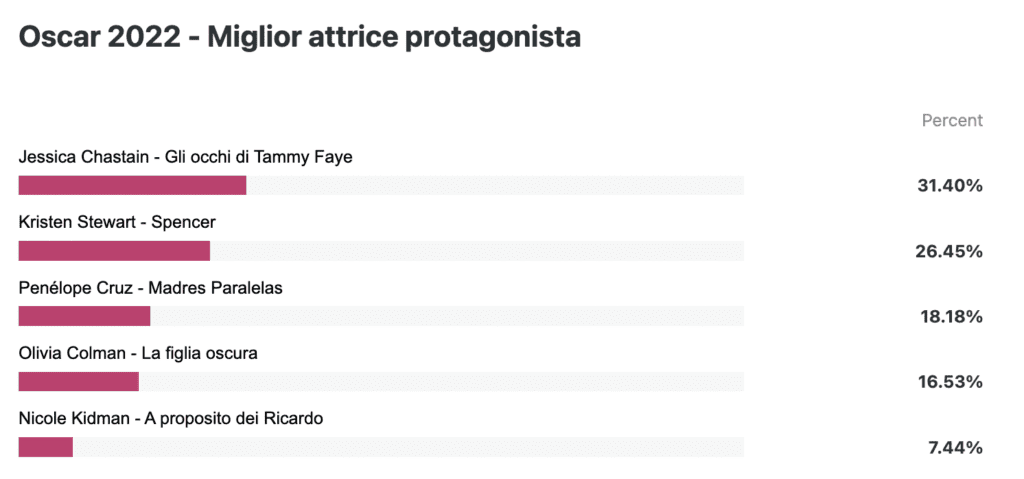The width and height of the screenshot is (1024, 479).
Task: Click Penélope Cruz's filled pink bar
Action: 84,316
